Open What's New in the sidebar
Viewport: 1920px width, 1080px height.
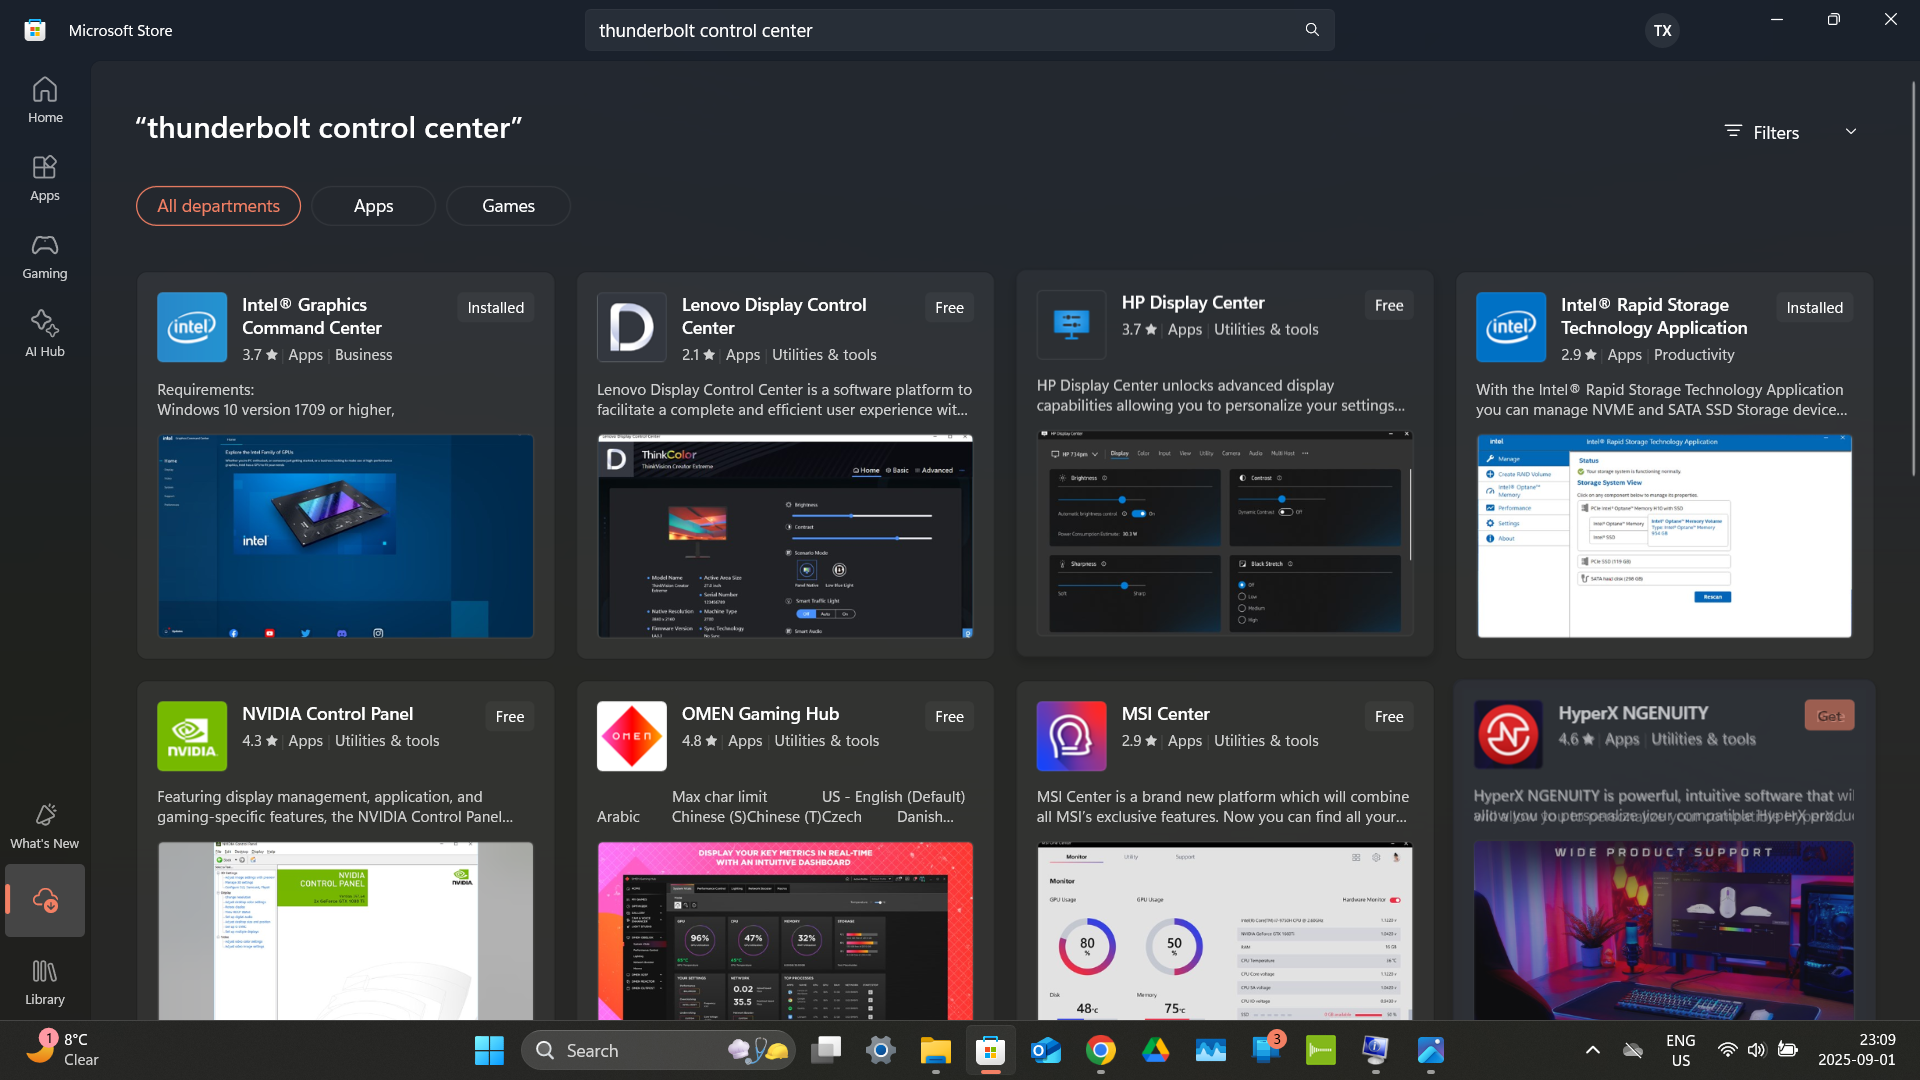point(45,826)
